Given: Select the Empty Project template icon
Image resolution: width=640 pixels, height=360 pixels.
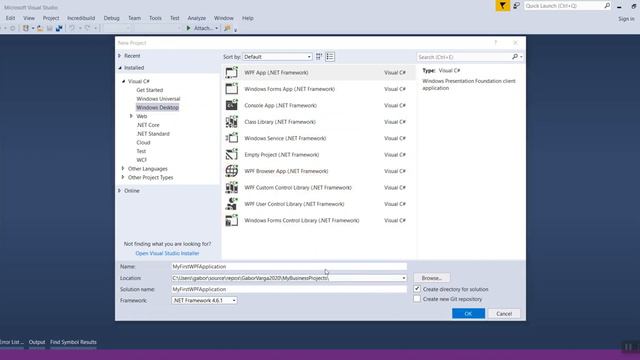Looking at the screenshot, I should [x=231, y=154].
